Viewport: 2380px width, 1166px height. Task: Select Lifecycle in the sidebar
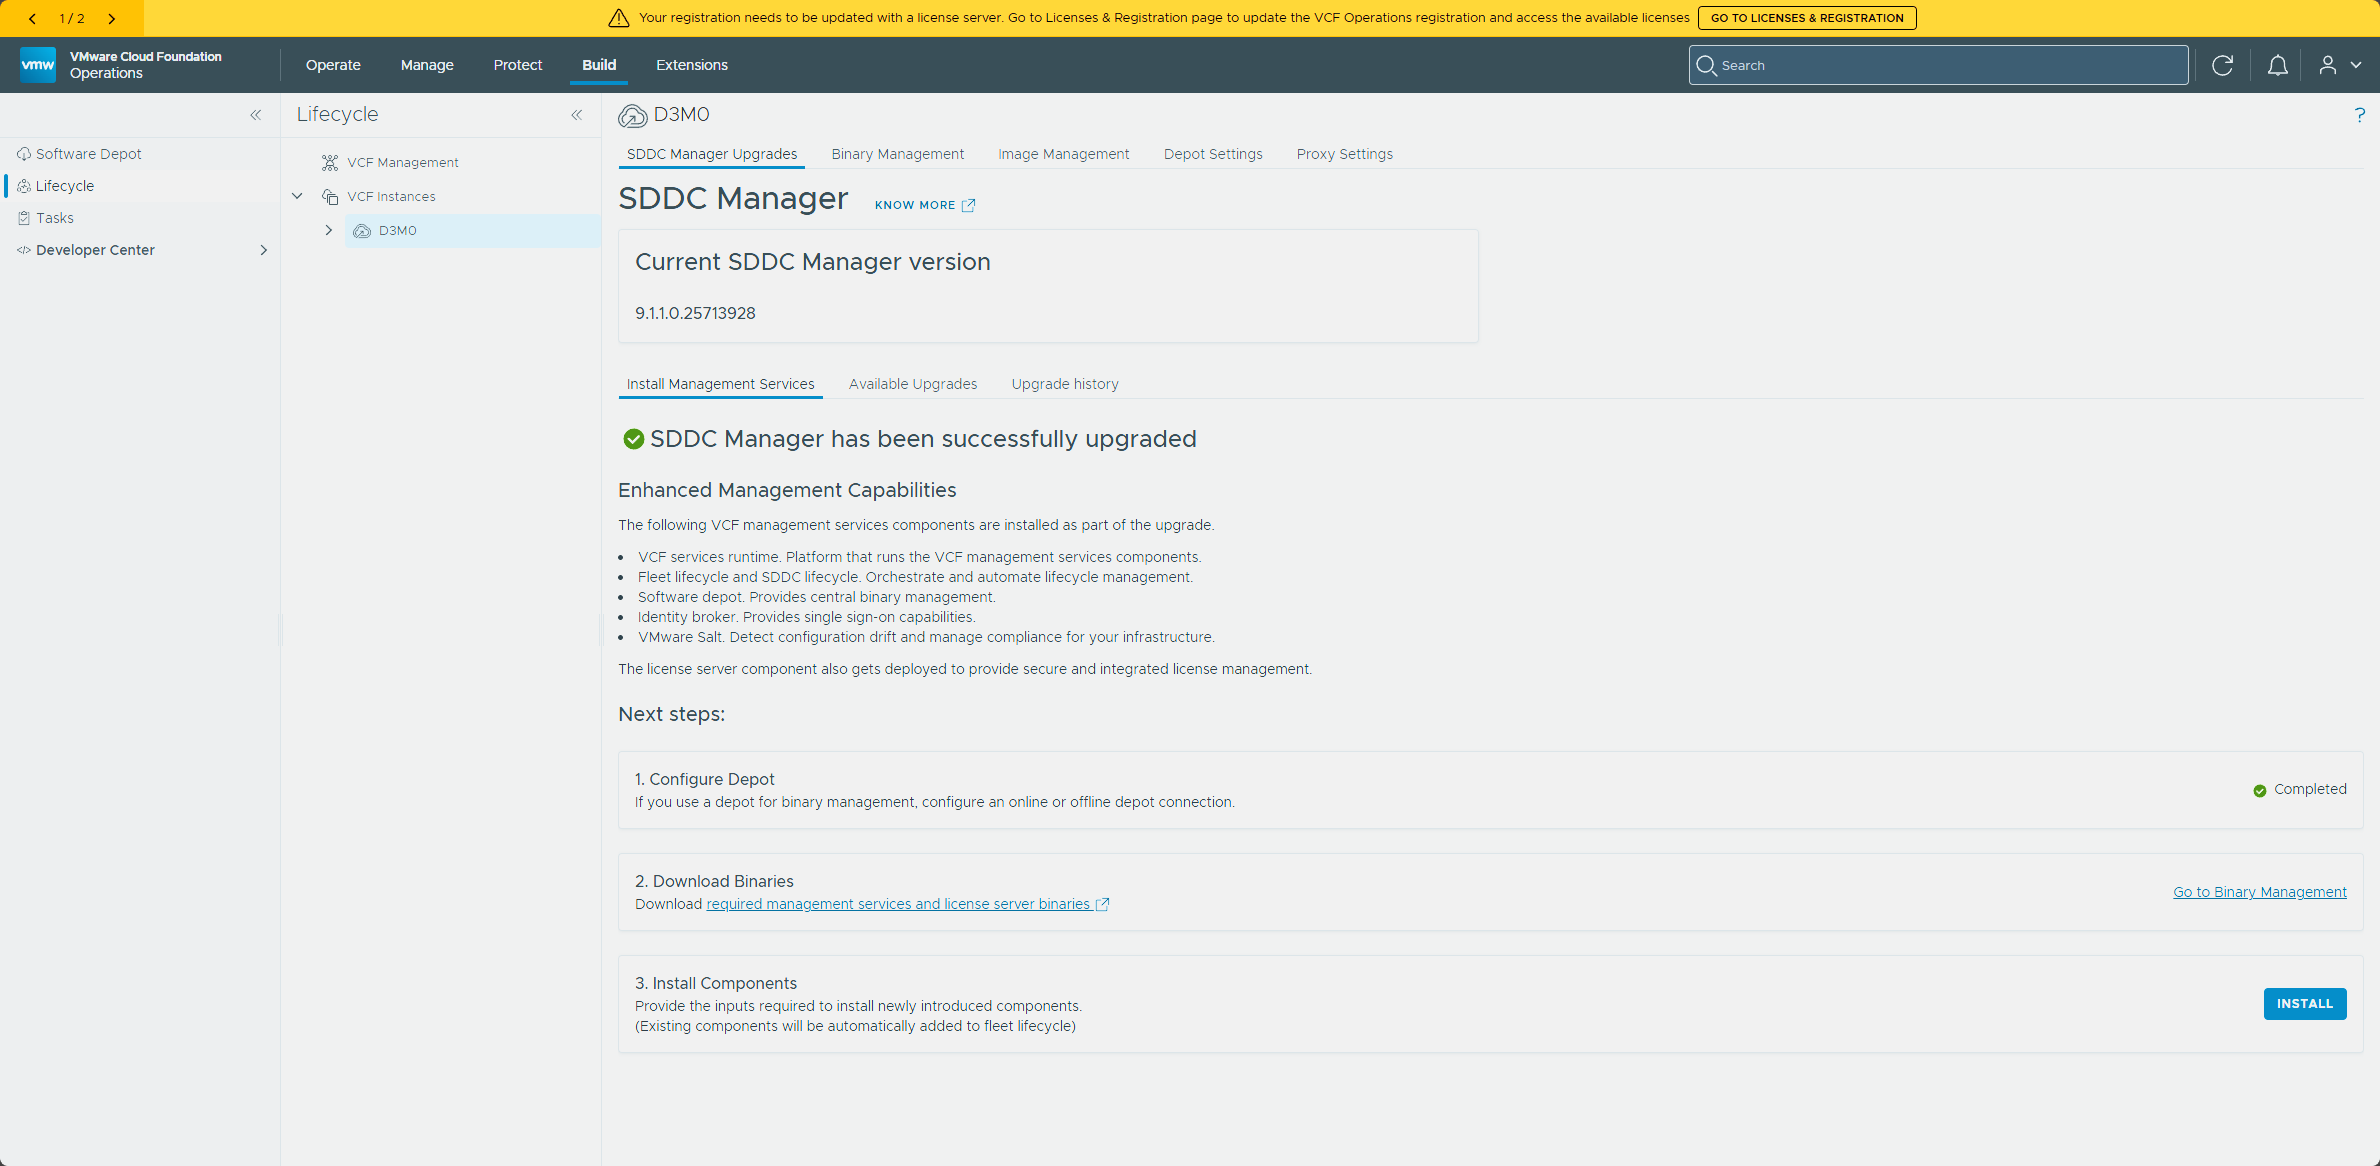[64, 186]
